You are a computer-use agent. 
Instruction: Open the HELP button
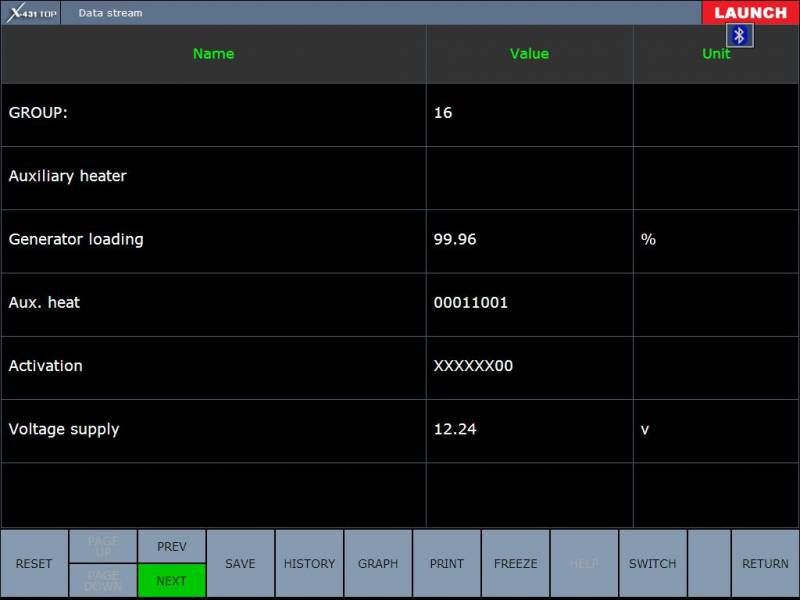click(584, 563)
